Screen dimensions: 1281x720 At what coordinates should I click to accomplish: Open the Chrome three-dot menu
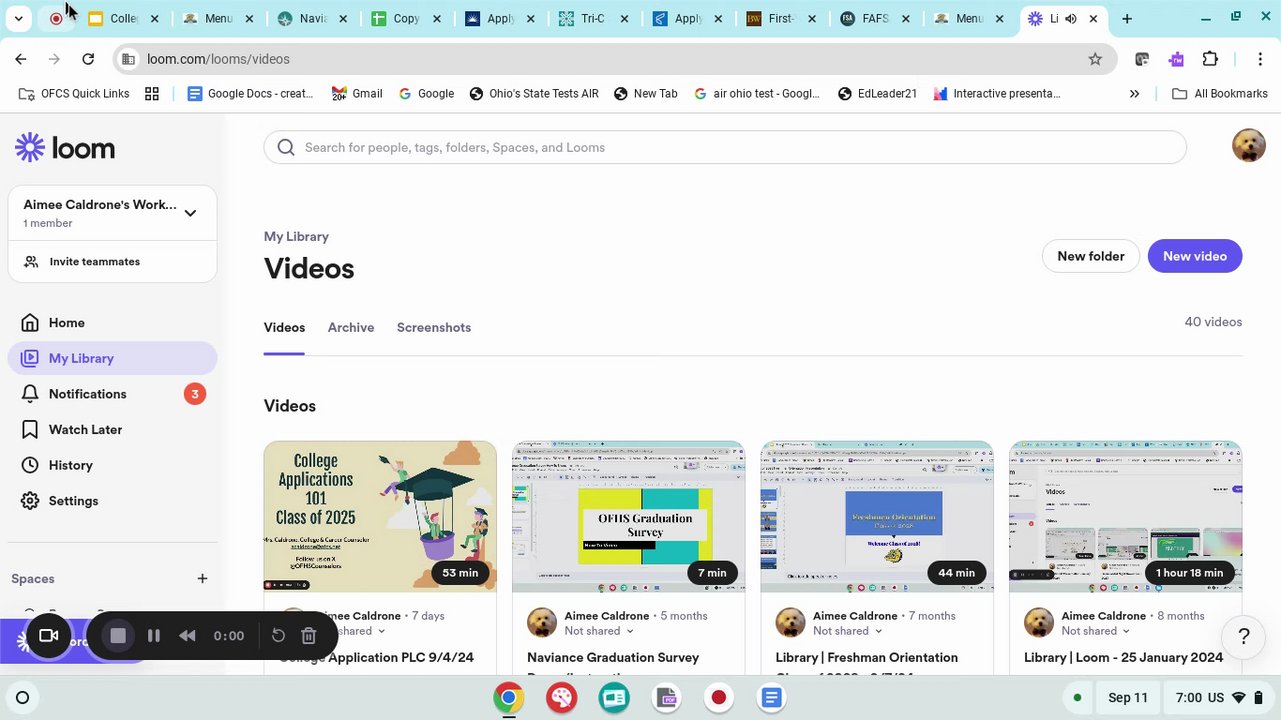pyautogui.click(x=1260, y=59)
